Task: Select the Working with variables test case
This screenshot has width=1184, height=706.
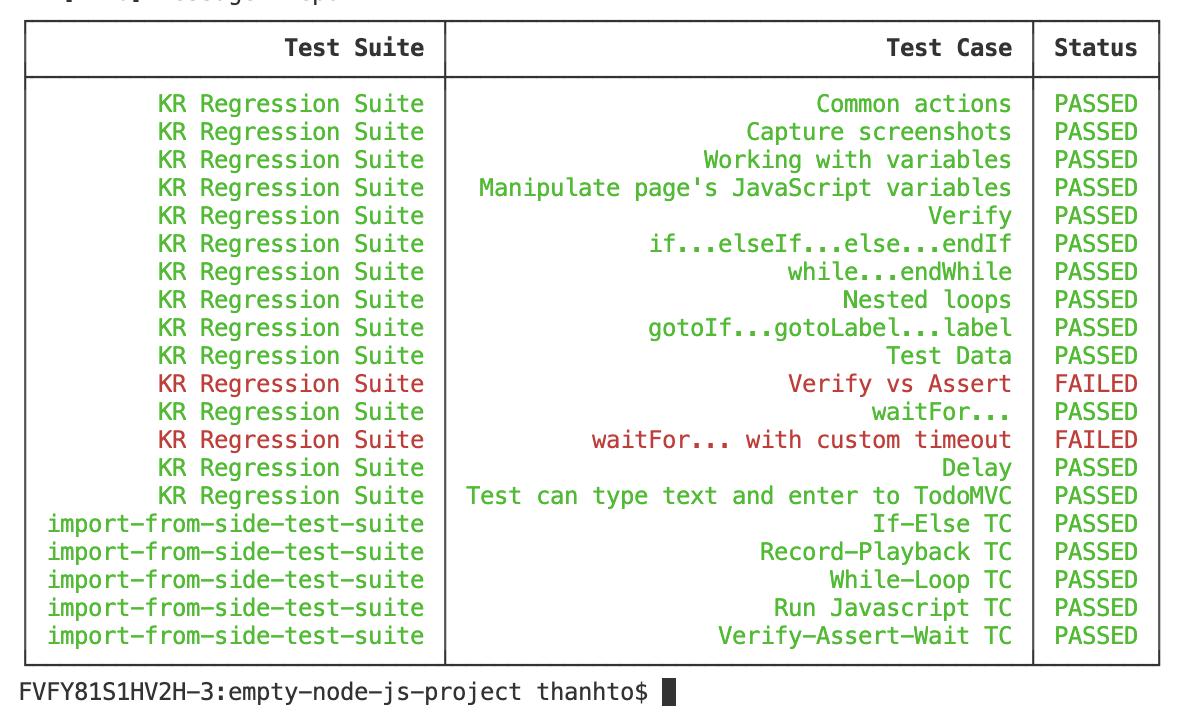Action: click(x=857, y=160)
